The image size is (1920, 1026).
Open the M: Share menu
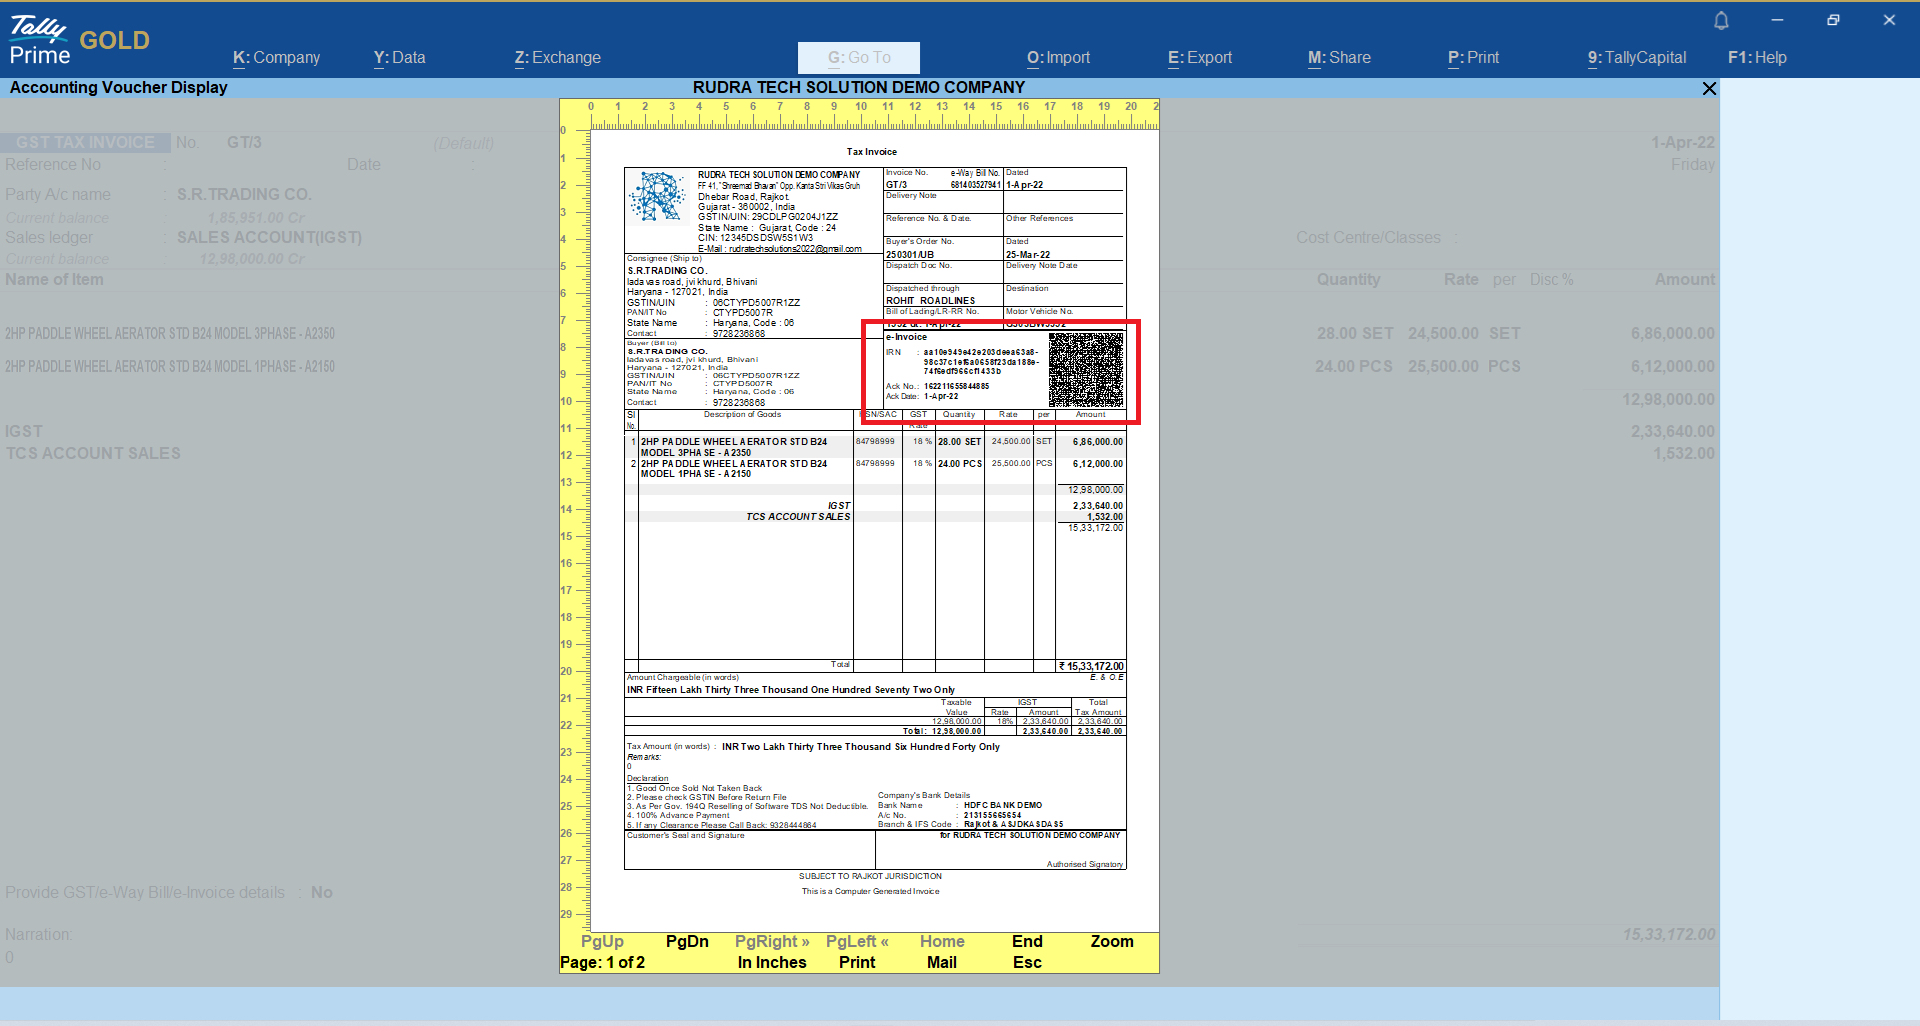(x=1339, y=58)
